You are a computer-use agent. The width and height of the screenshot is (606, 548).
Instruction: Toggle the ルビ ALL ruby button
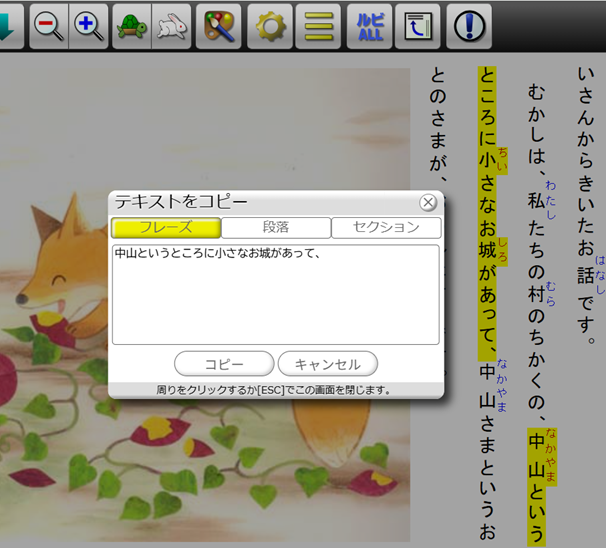369,27
